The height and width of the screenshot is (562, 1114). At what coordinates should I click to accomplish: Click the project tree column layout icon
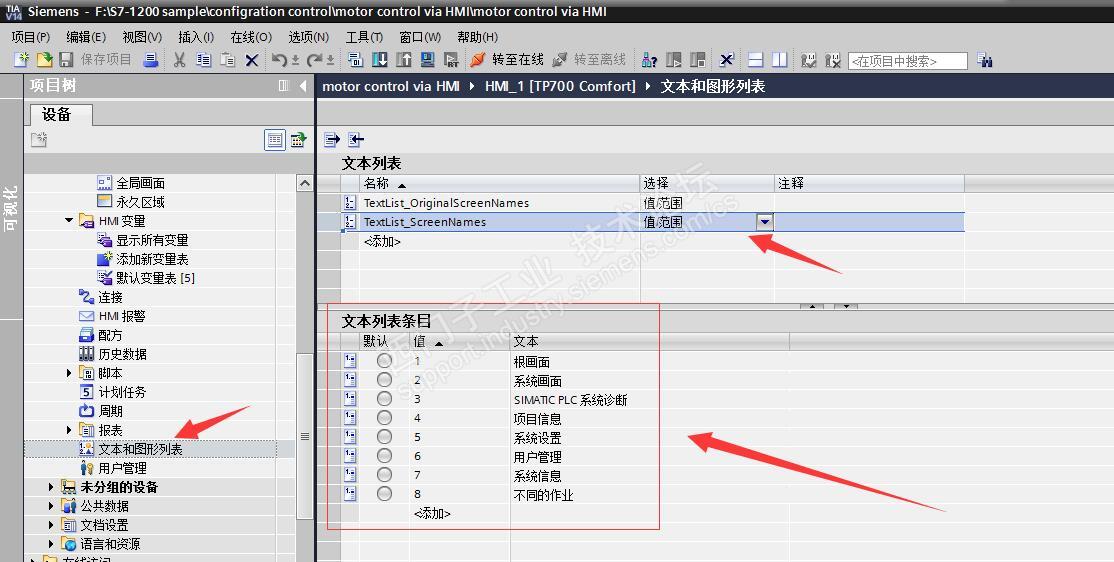click(284, 86)
